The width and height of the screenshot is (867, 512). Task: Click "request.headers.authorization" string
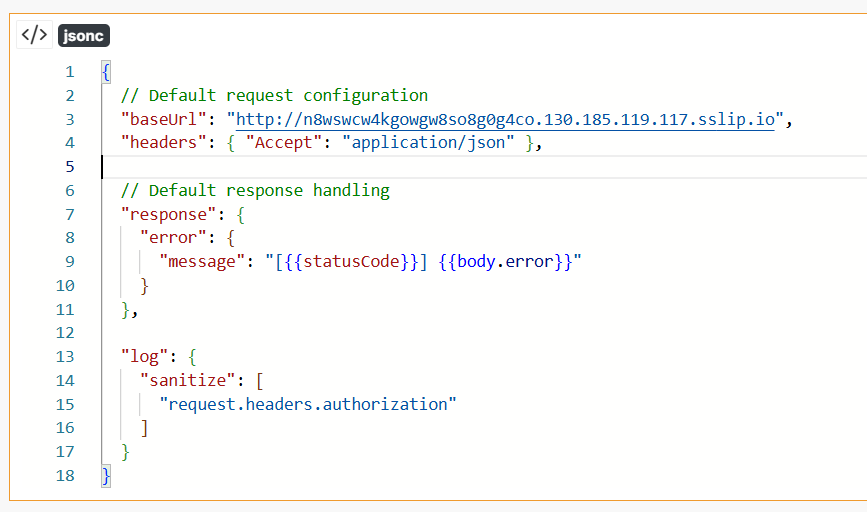(308, 405)
